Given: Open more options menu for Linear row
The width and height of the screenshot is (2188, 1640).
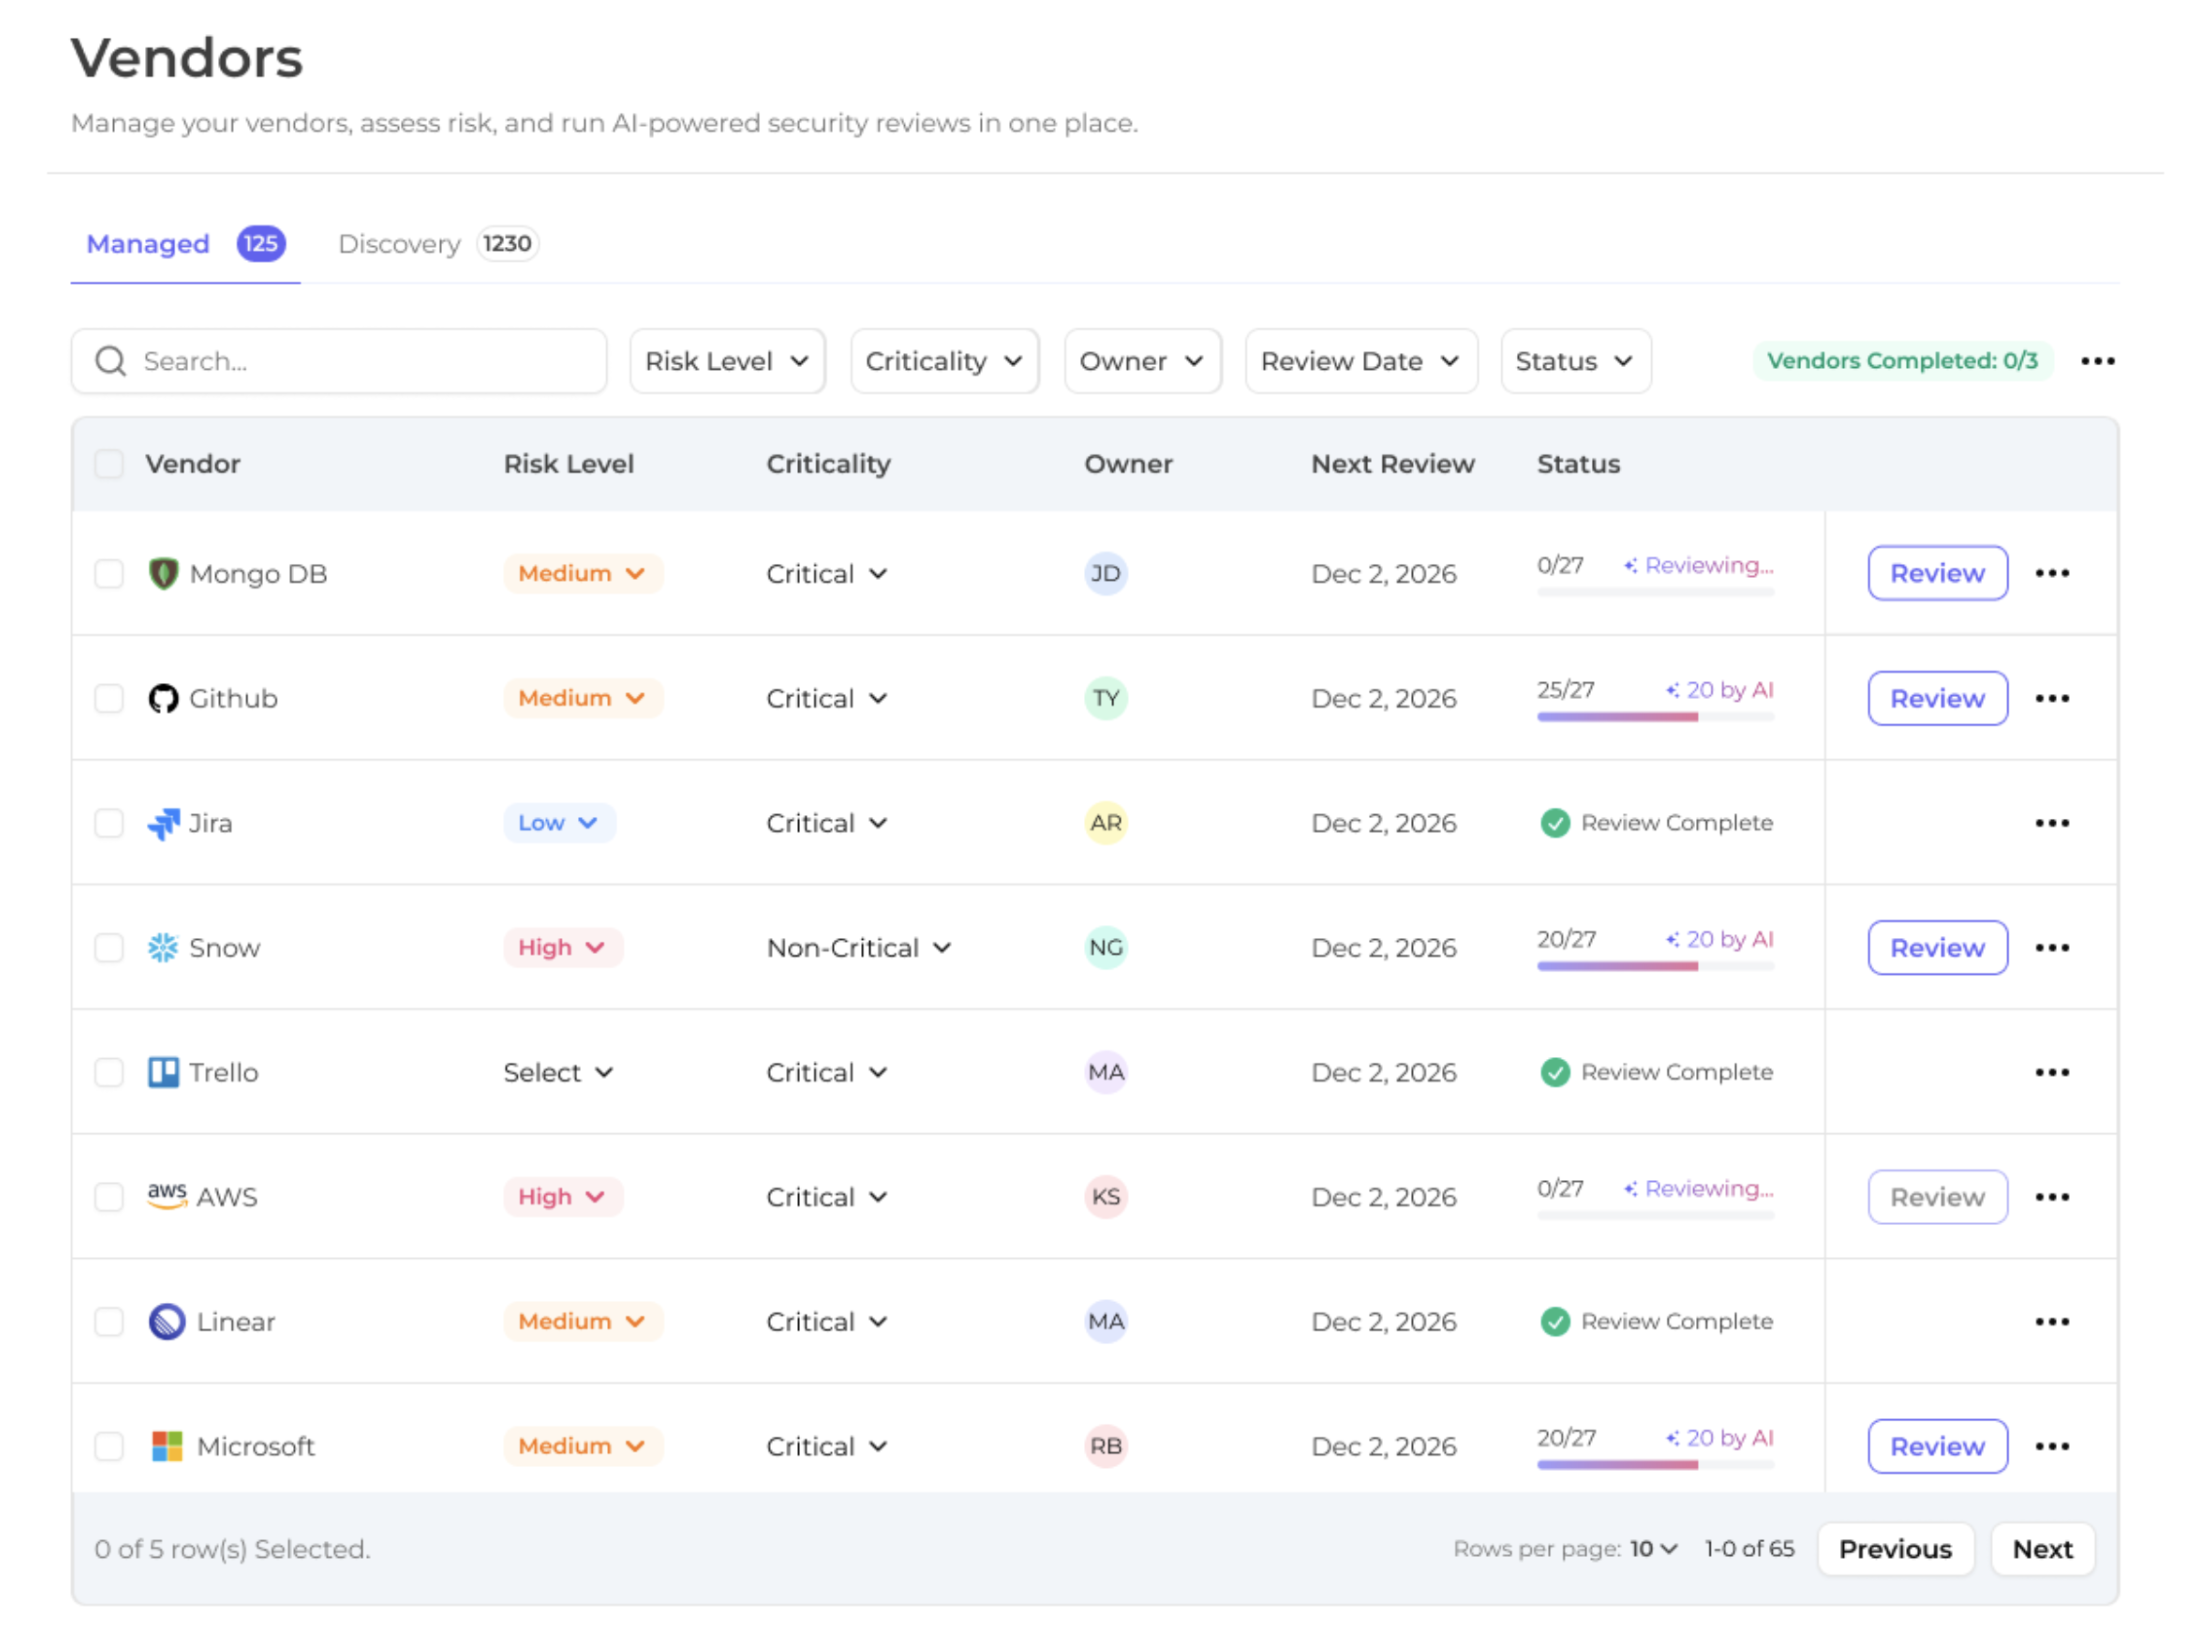Looking at the screenshot, I should pos(2052,1321).
